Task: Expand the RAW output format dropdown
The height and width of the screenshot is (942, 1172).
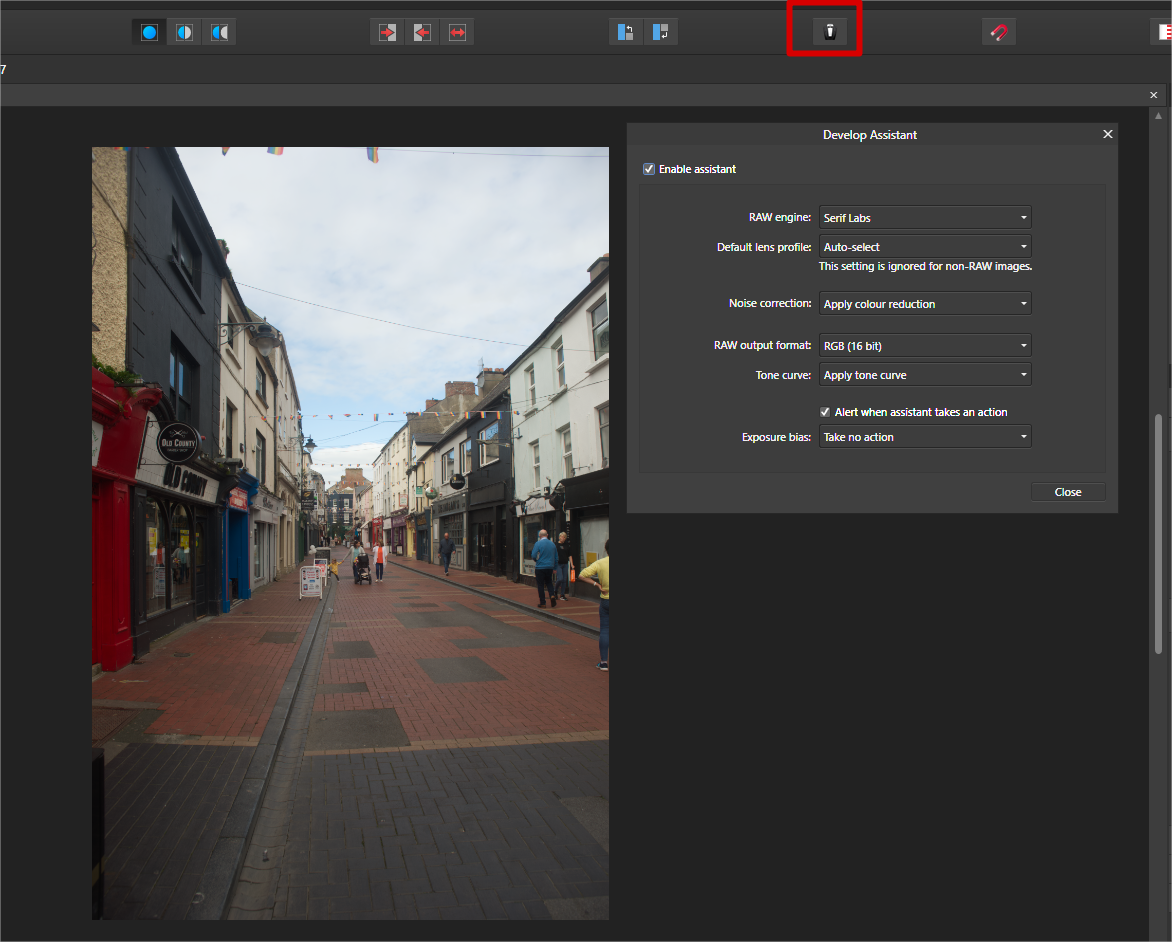Action: coord(924,346)
